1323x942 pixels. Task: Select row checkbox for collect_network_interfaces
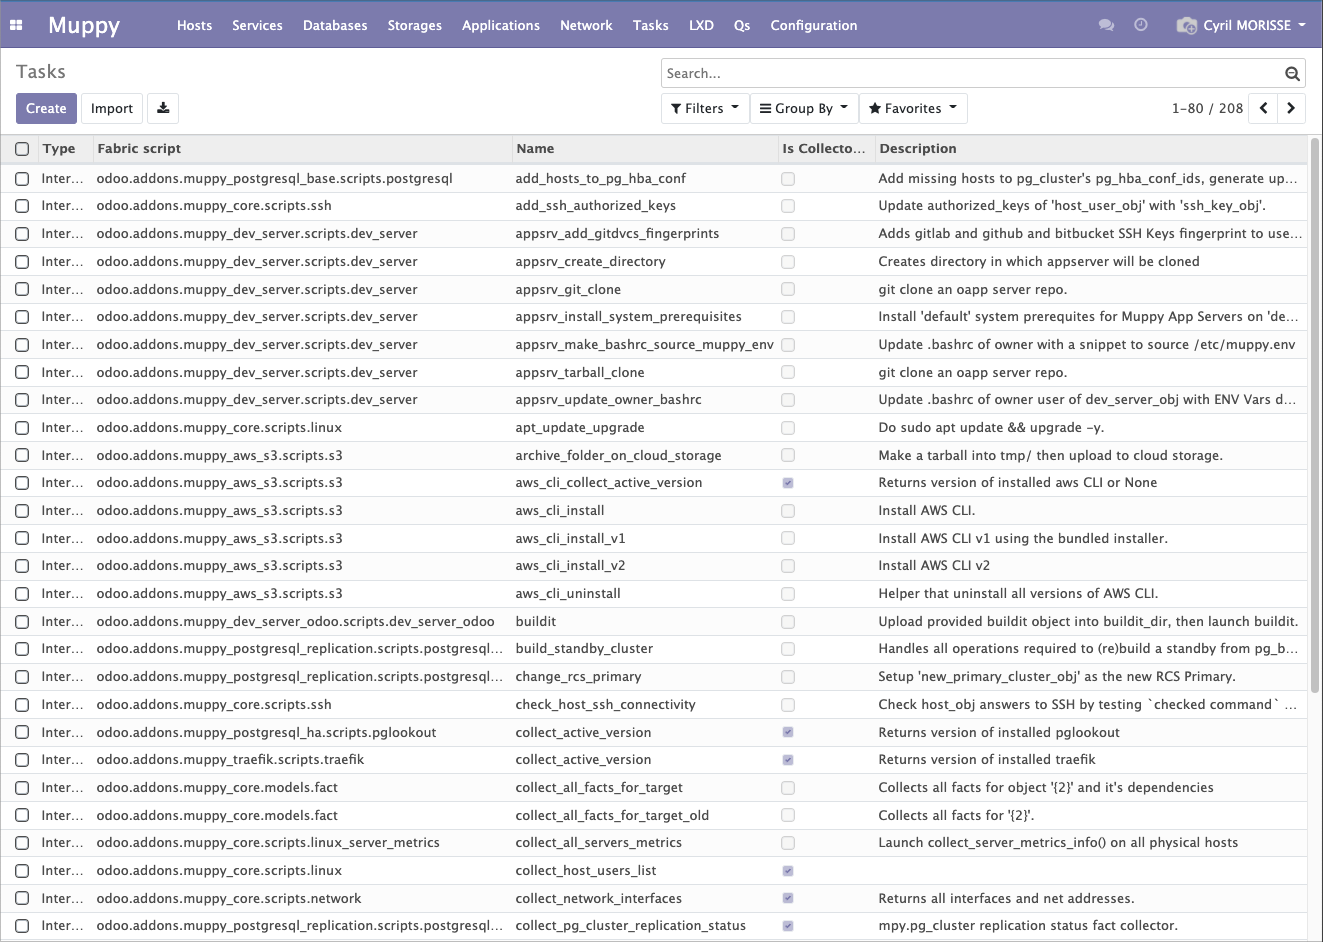(x=22, y=899)
